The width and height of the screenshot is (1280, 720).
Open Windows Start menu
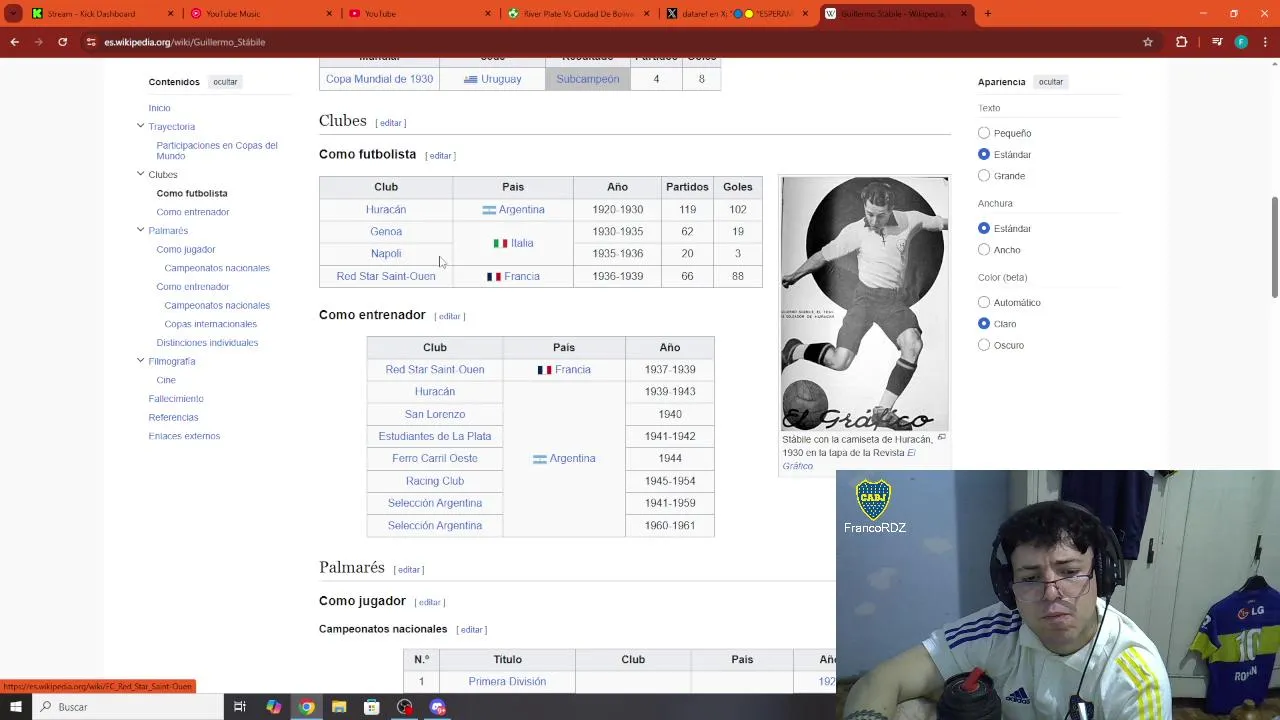pos(15,707)
